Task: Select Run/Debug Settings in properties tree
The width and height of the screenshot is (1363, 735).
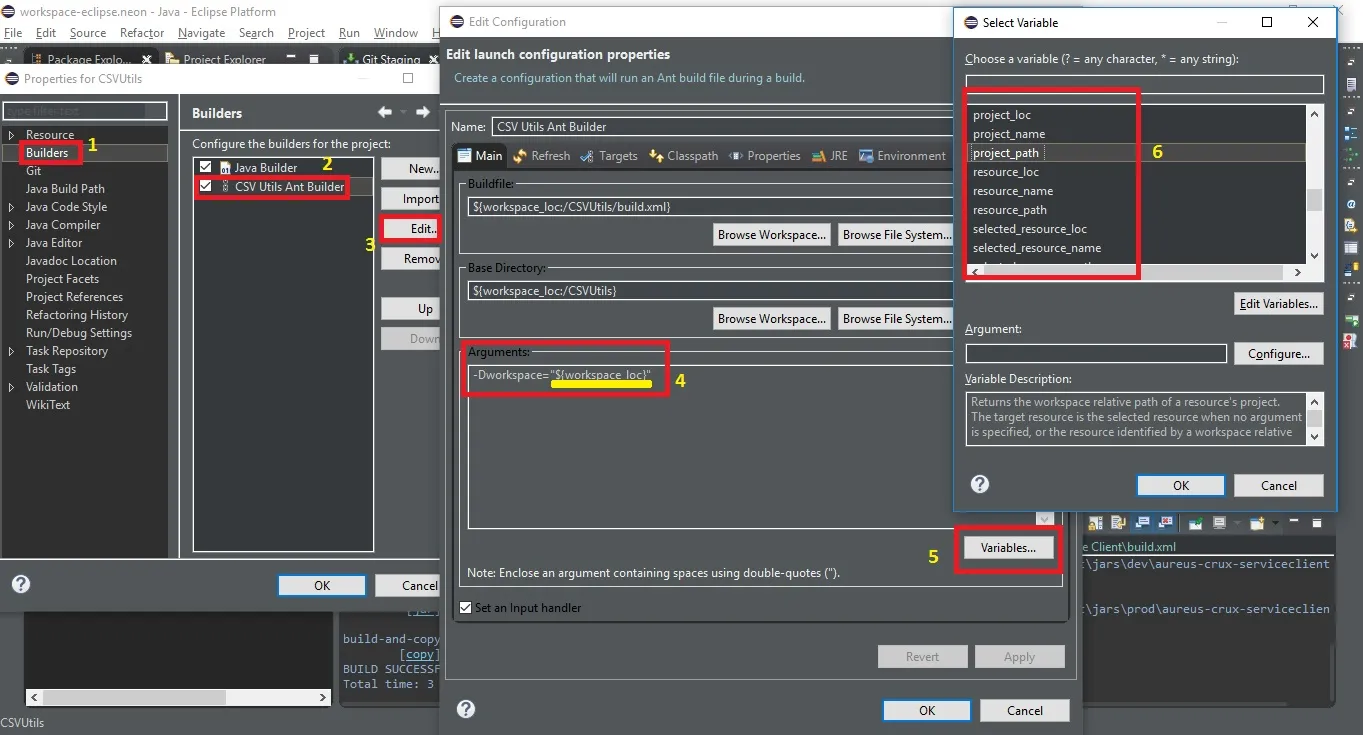Action: pyautogui.click(x=79, y=333)
